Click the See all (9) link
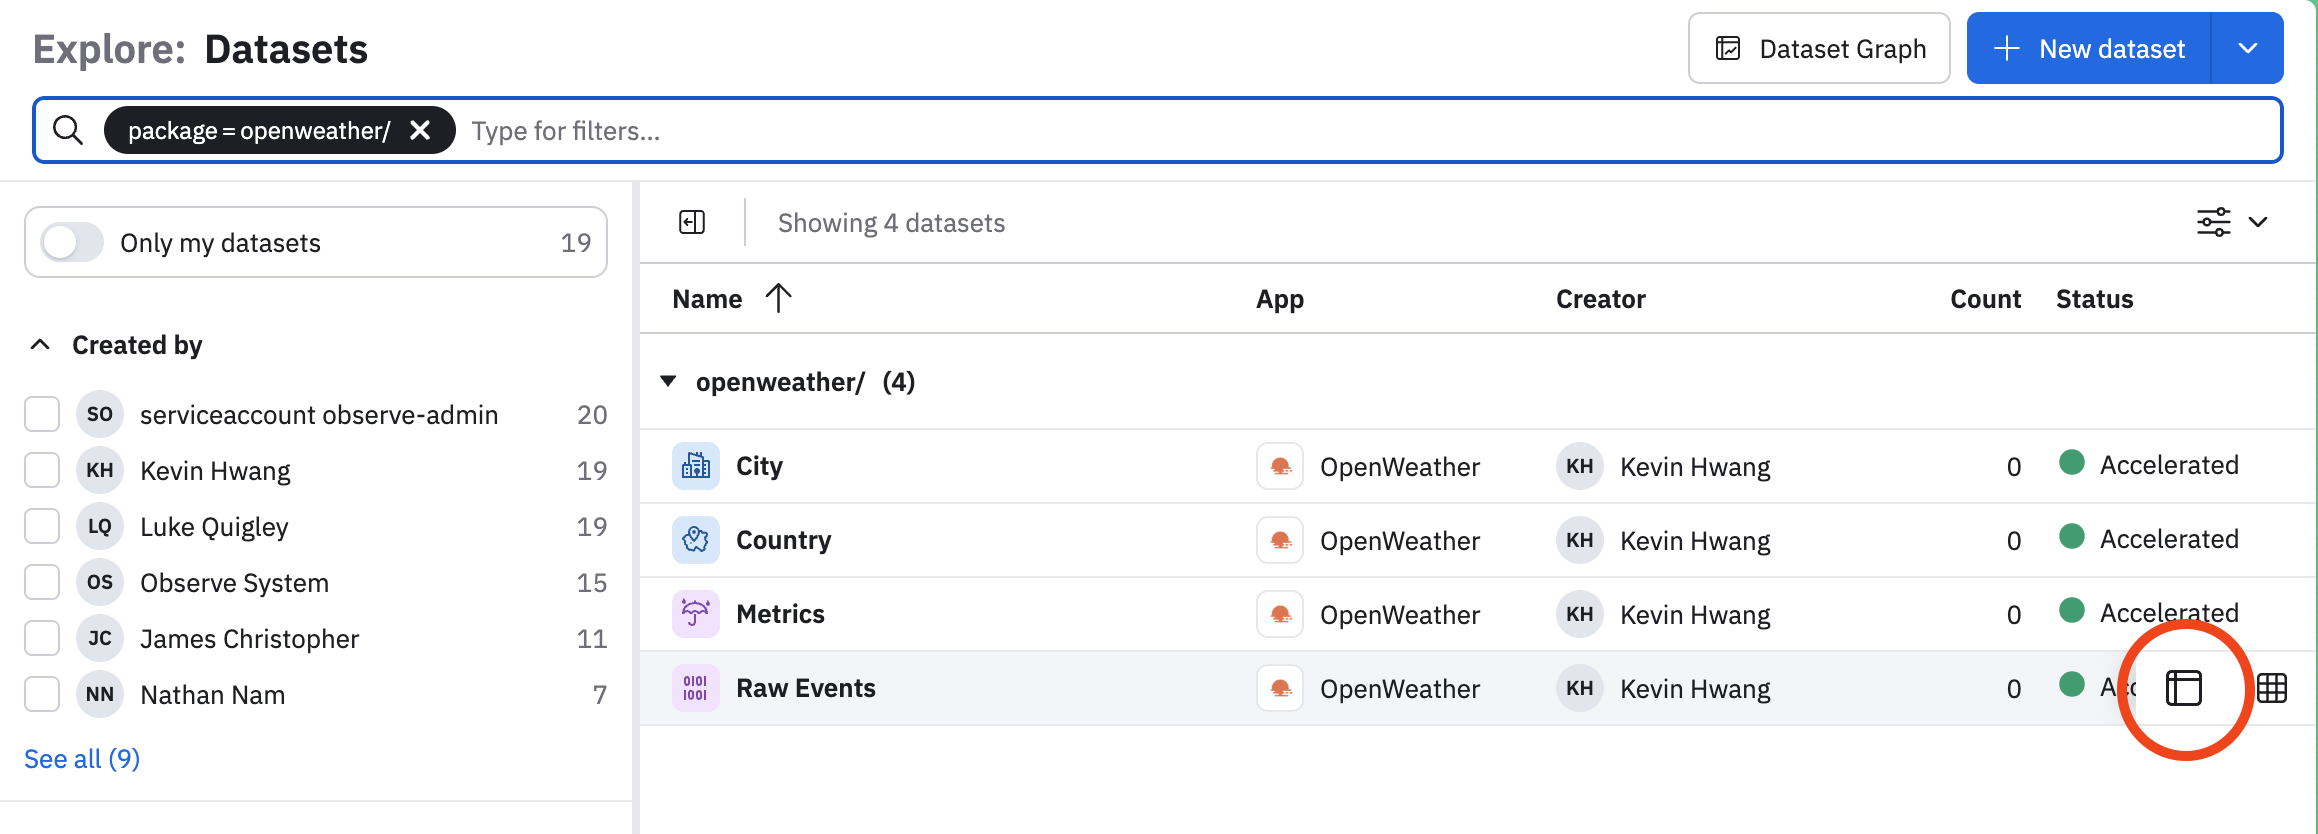This screenshot has height=834, width=2318. [x=82, y=759]
